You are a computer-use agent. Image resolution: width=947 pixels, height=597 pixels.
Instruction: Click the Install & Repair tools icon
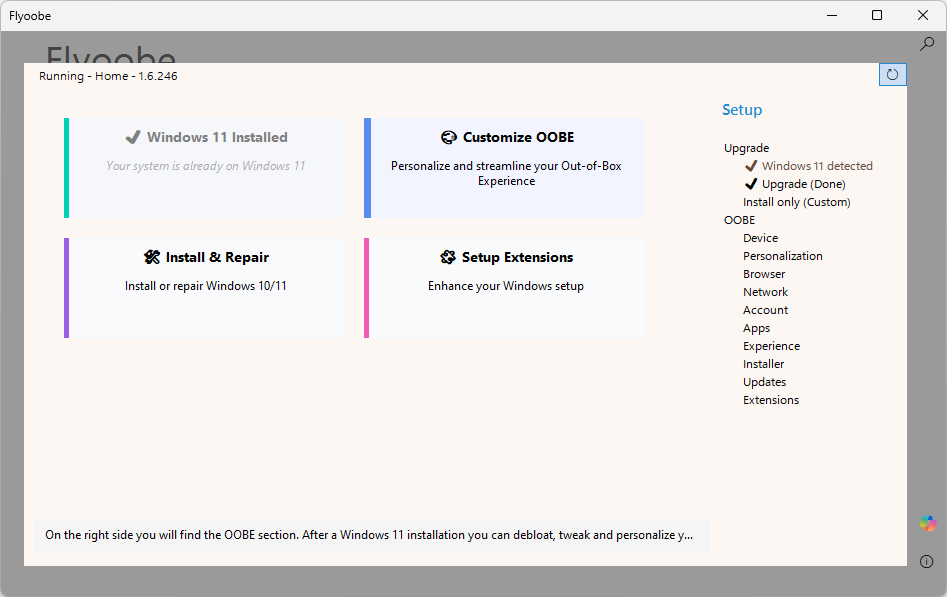tap(152, 257)
